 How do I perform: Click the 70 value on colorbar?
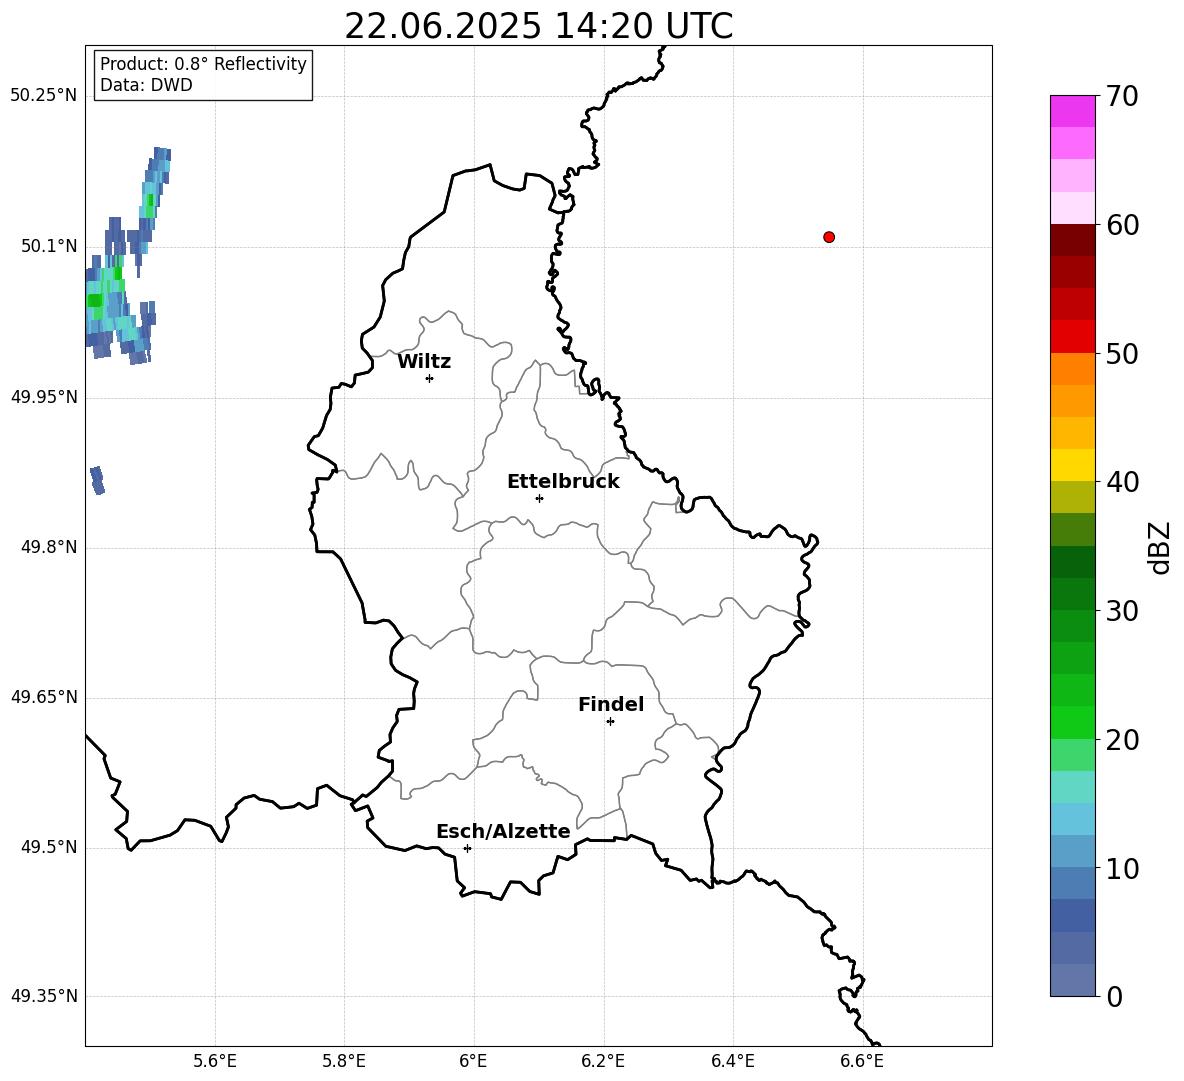click(1122, 96)
